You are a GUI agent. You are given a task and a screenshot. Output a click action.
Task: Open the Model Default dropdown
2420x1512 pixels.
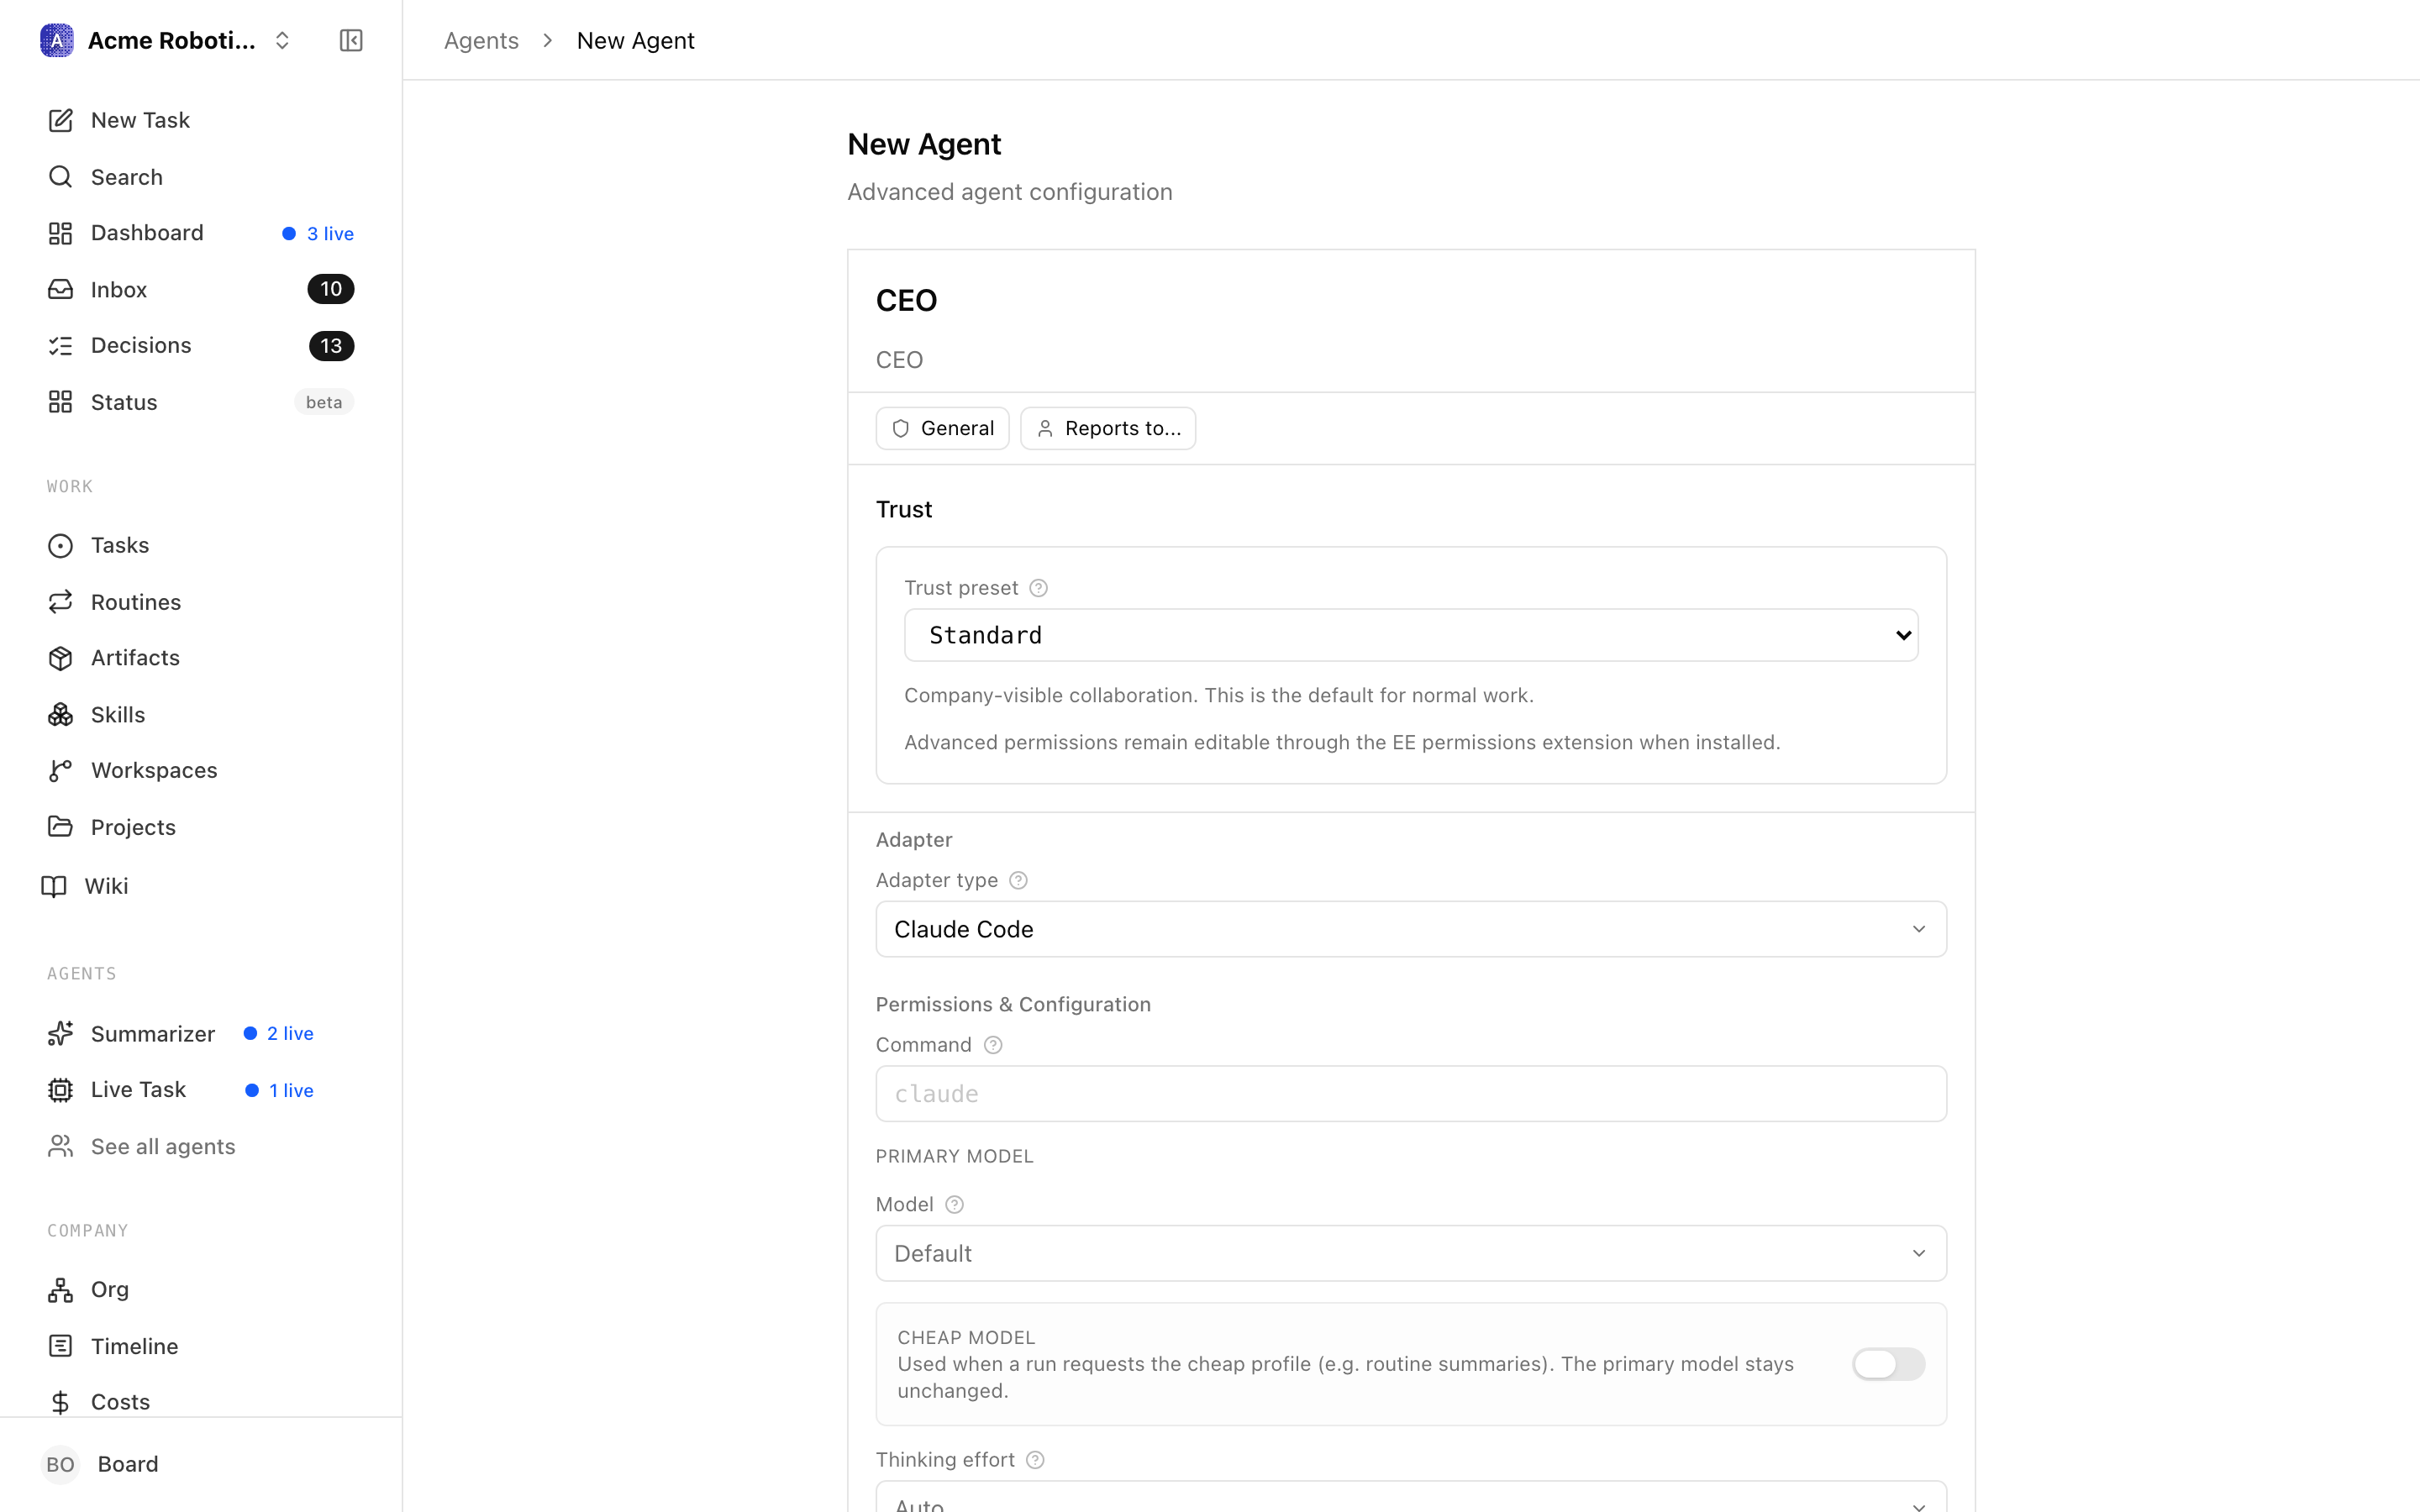tap(1411, 1253)
